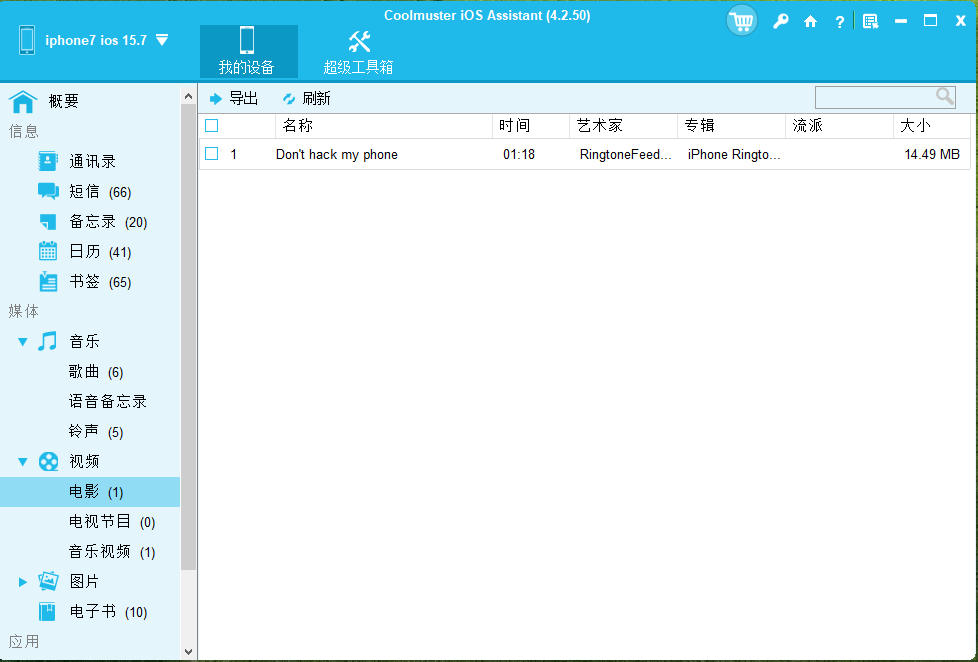The image size is (978, 662).
Task: Switch to 超级工具箱 tab
Action: pos(358,51)
